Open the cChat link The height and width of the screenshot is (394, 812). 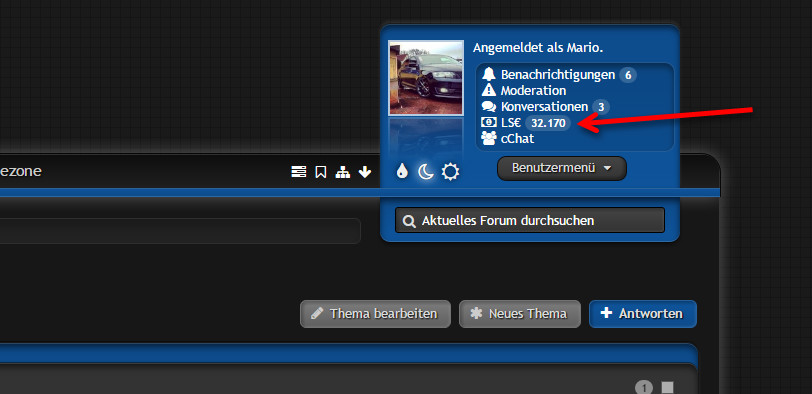pyautogui.click(x=517, y=139)
